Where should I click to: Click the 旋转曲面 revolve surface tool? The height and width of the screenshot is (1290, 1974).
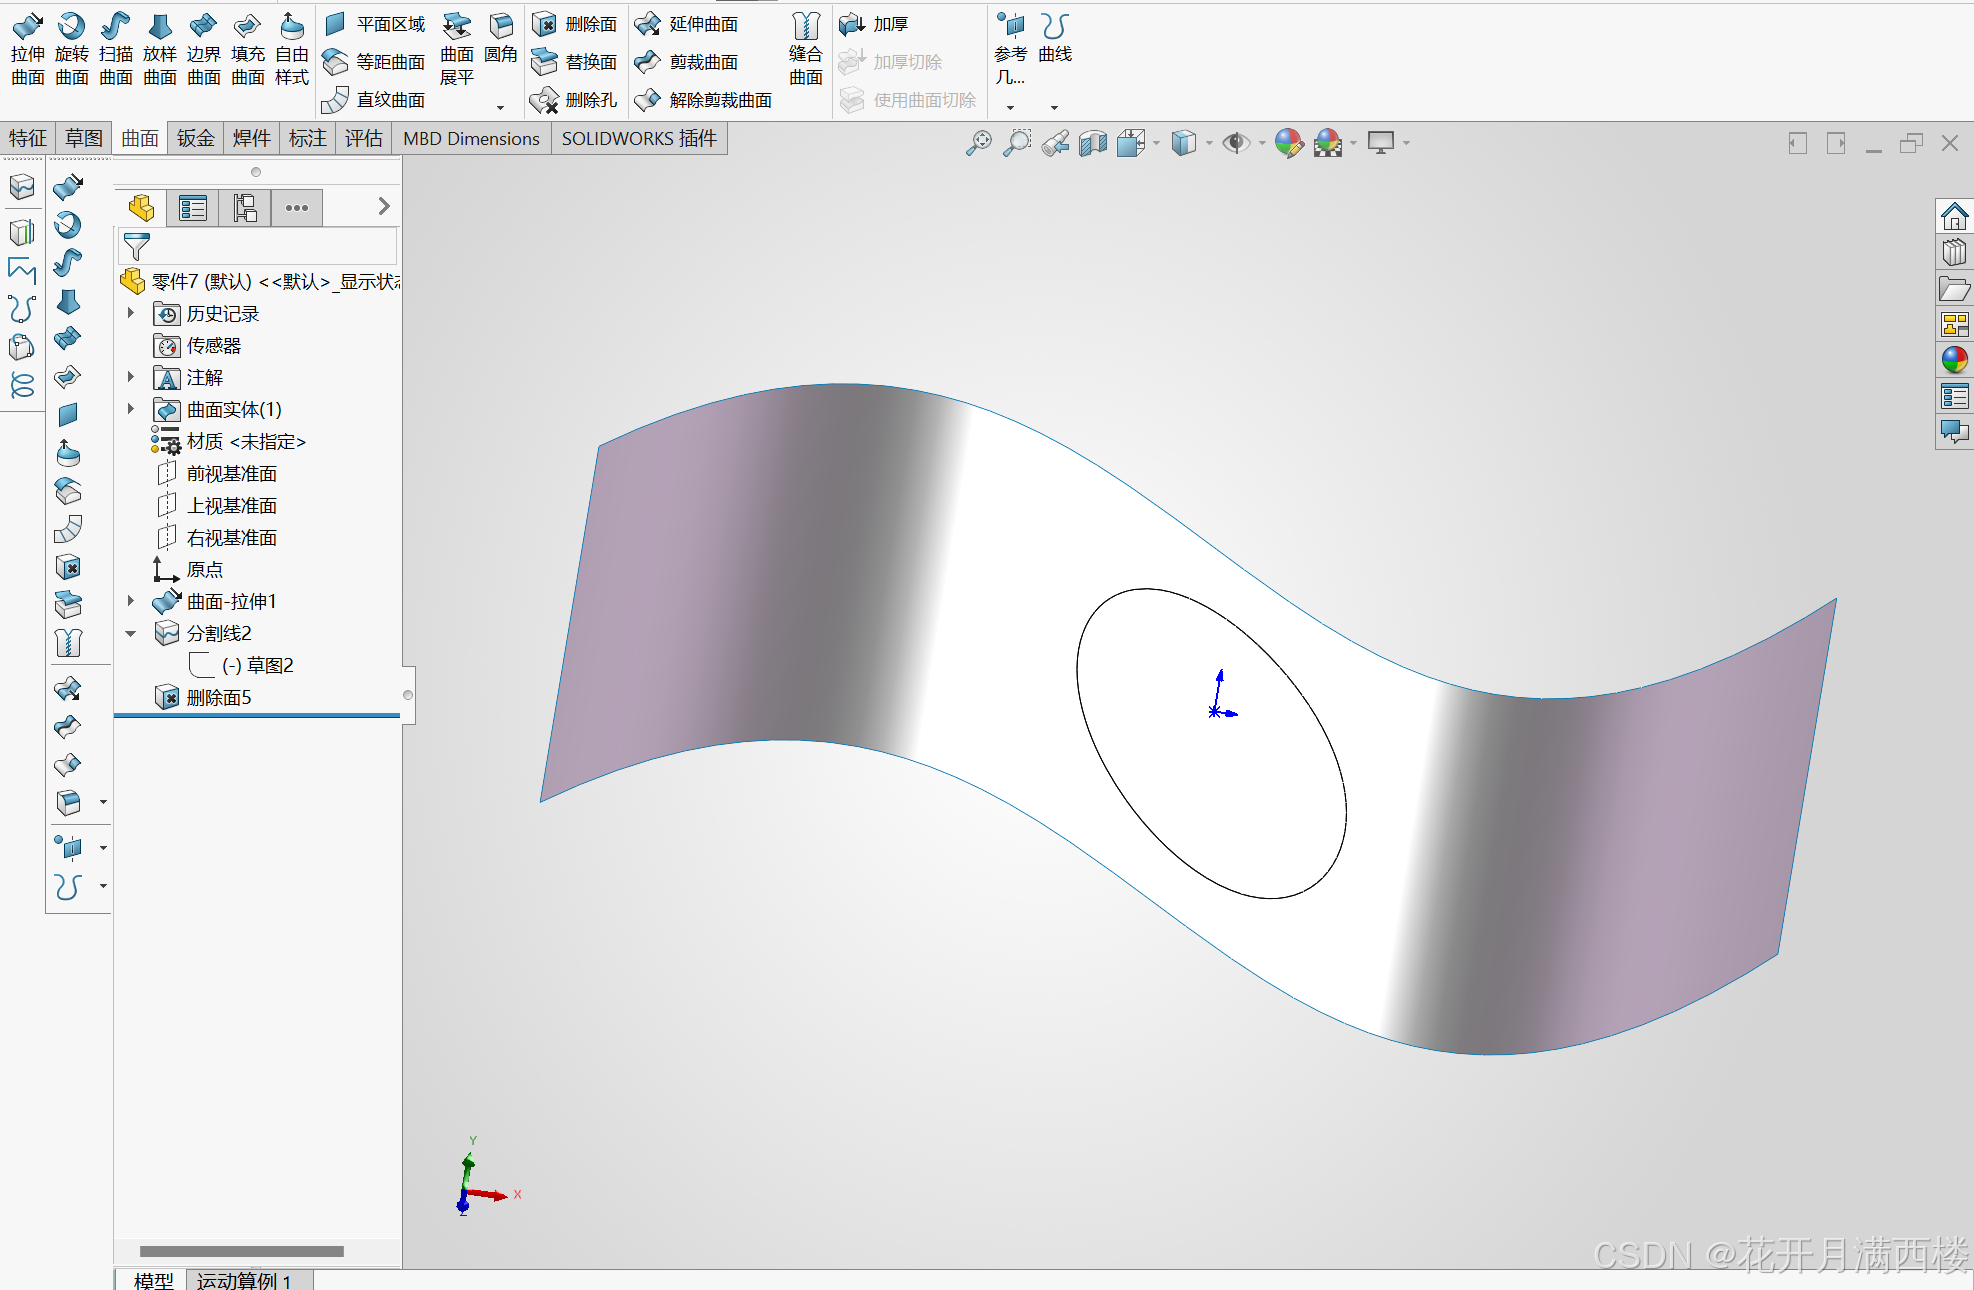point(72,50)
